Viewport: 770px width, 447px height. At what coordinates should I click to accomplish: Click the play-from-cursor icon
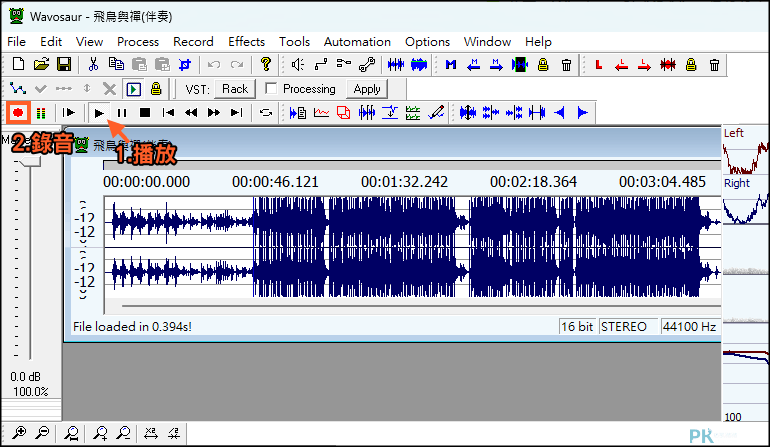[x=69, y=113]
